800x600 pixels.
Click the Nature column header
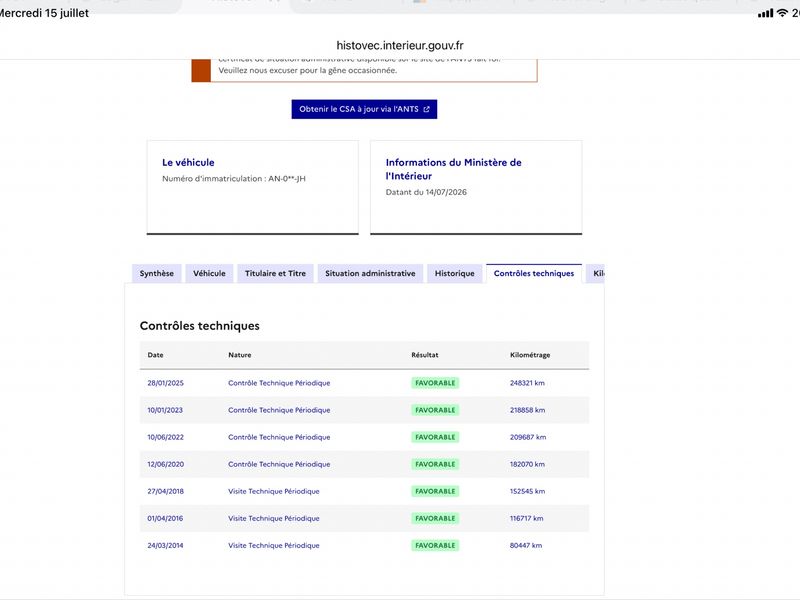[240, 355]
